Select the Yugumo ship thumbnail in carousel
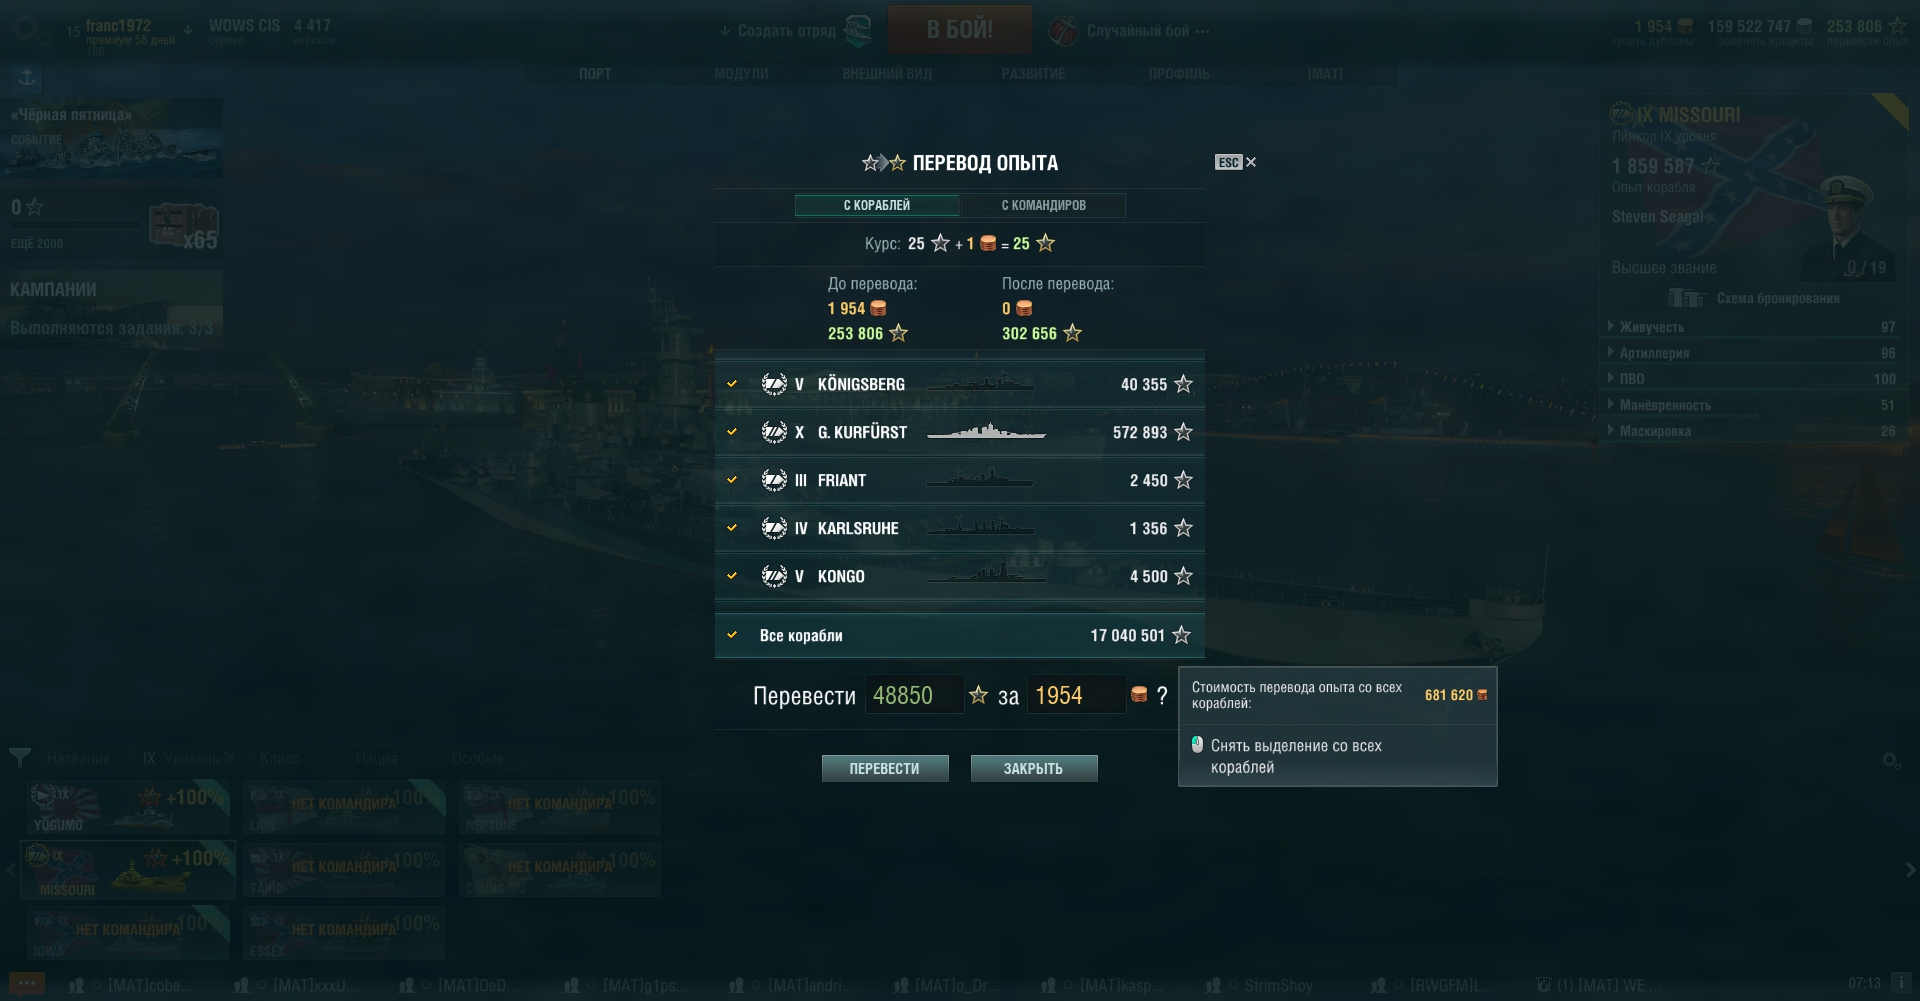This screenshot has width=1920, height=1001. tap(129, 808)
